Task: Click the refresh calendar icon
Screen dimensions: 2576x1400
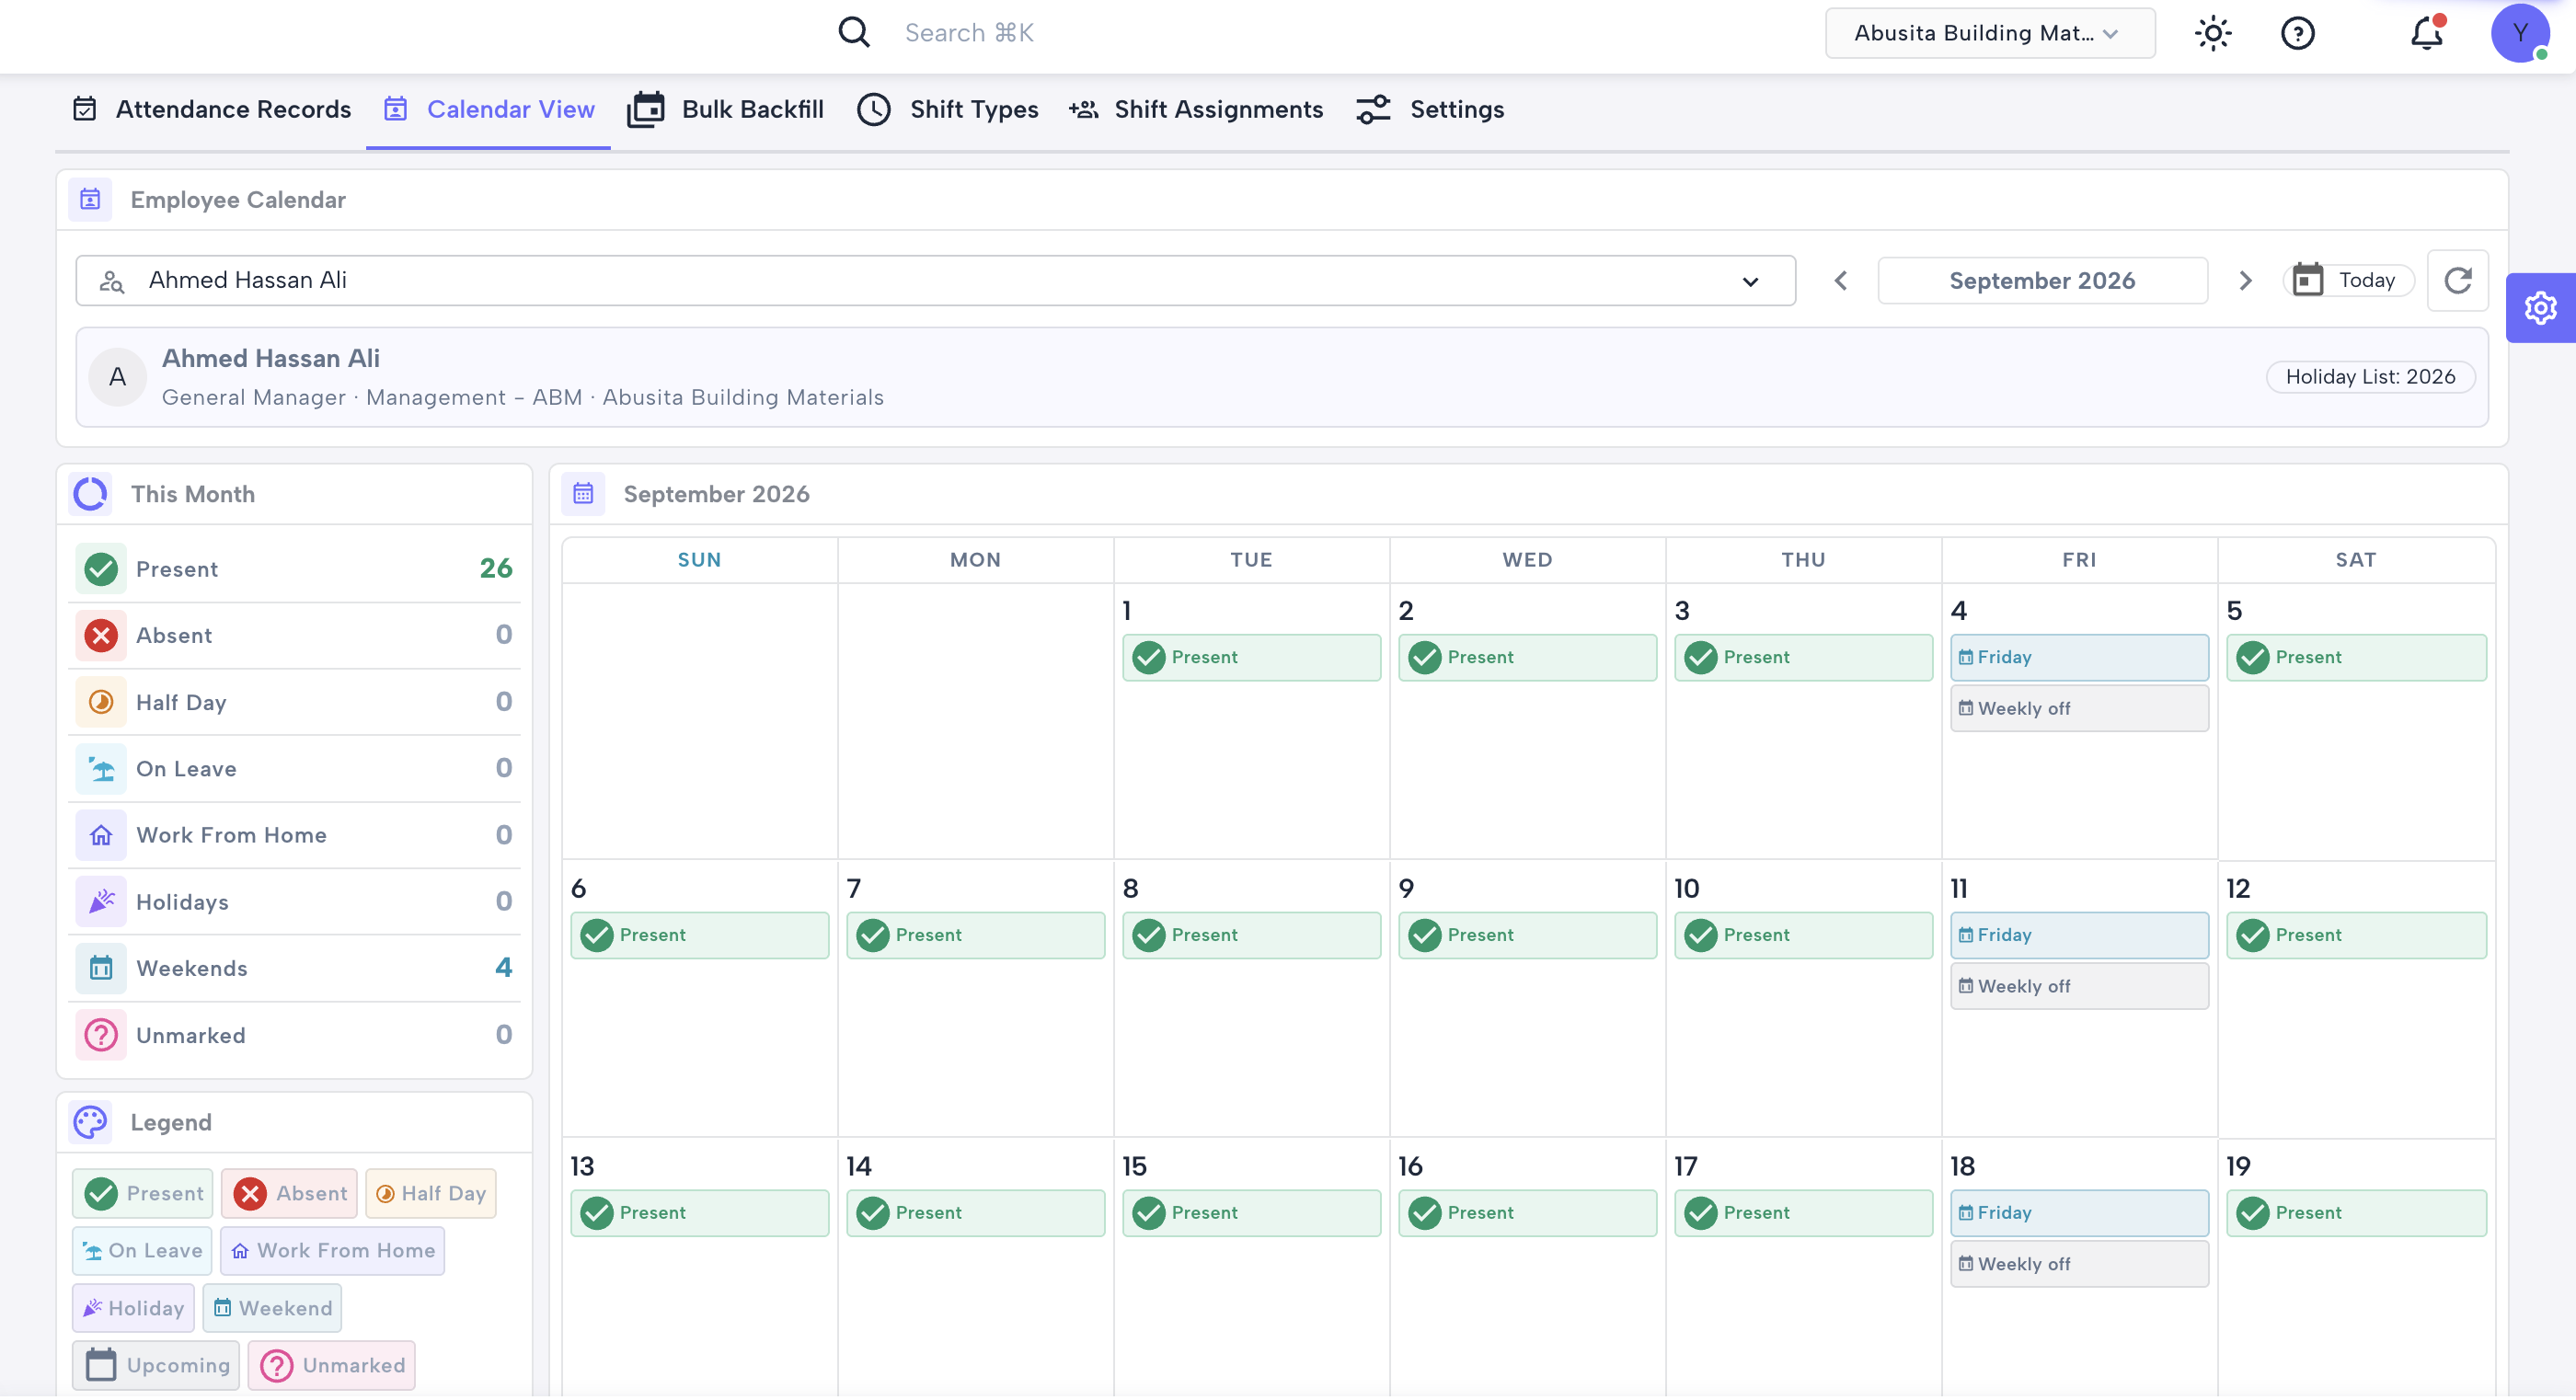Action: (2458, 281)
